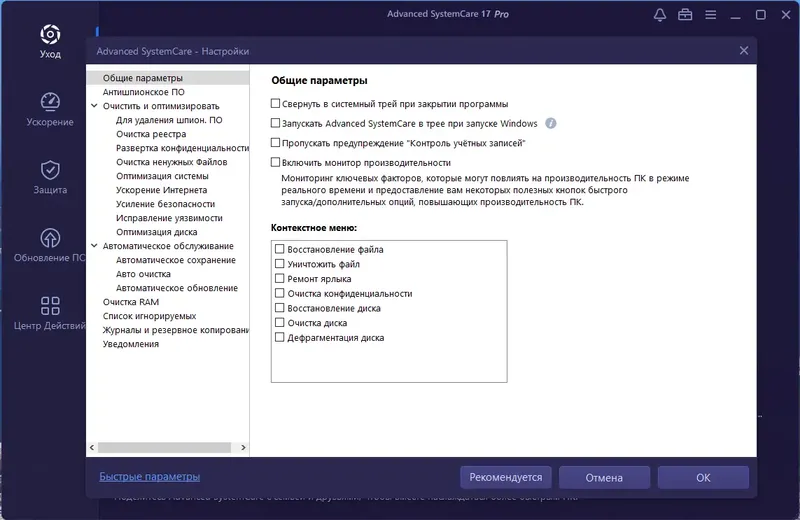This screenshot has height=520, width=800.
Task: Open Список игнорируемых settings
Action: coord(149,316)
